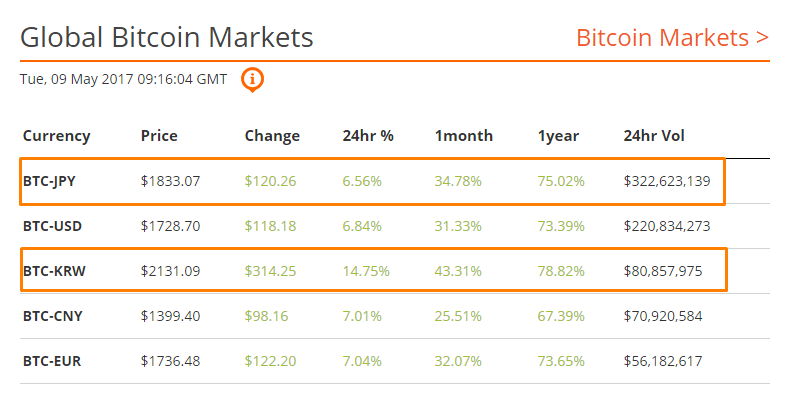The height and width of the screenshot is (411, 794).
Task: Open the Bitcoin Markets link
Action: (672, 38)
